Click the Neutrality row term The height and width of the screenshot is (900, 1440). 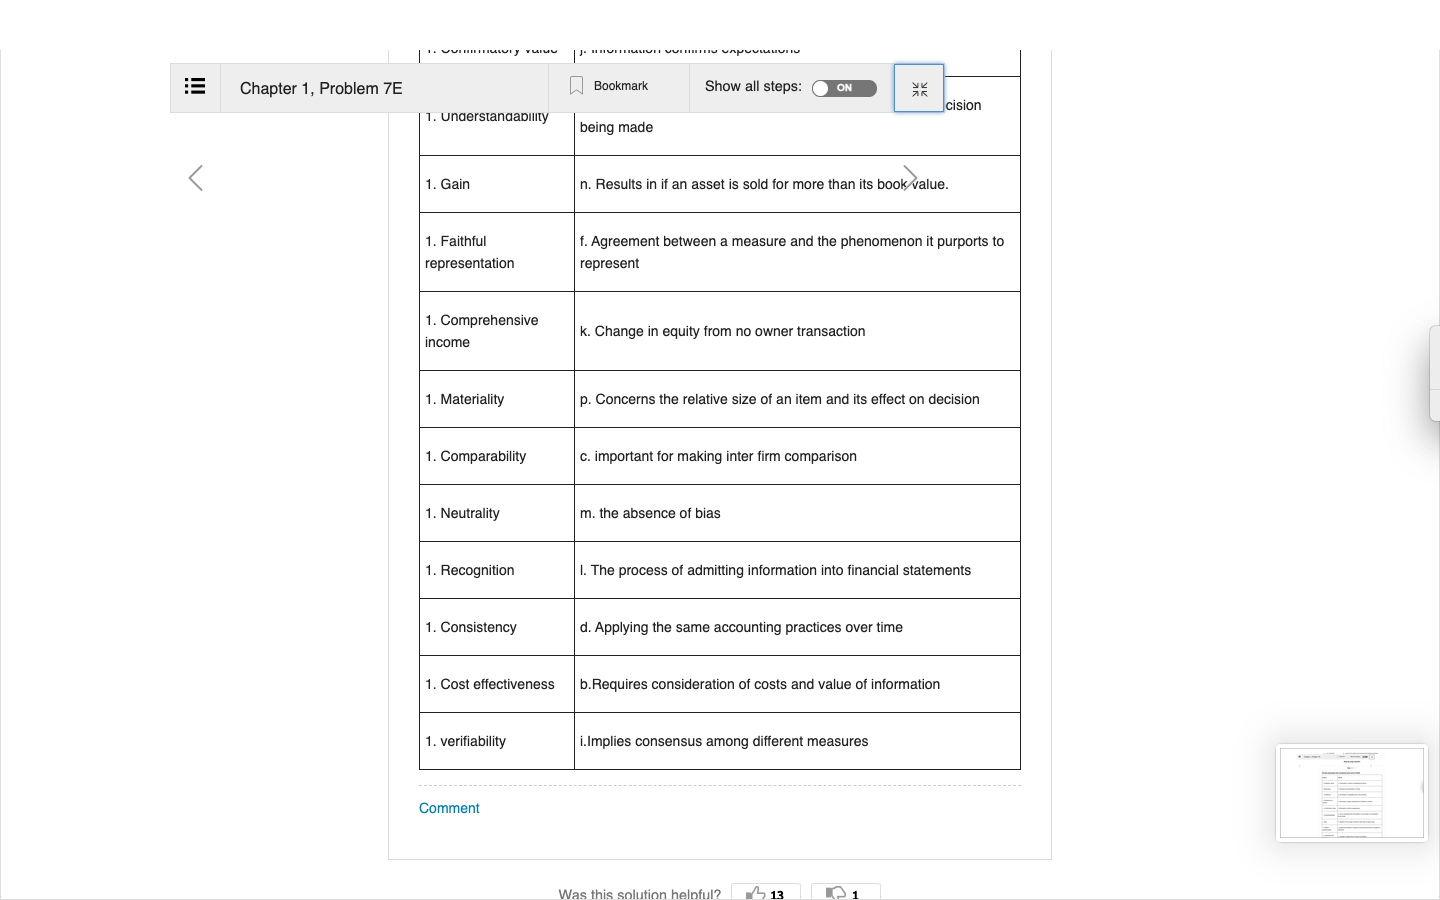click(x=462, y=513)
